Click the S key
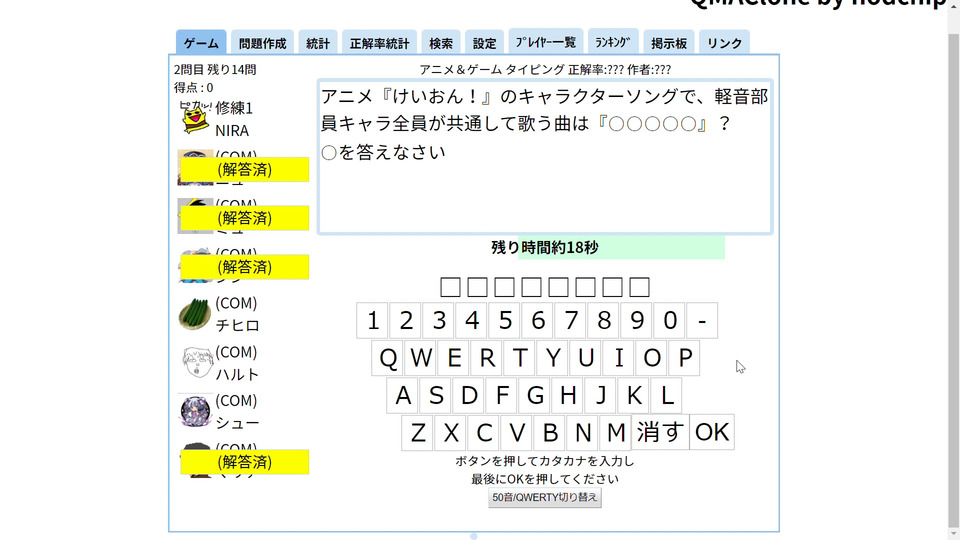 [x=437, y=396]
